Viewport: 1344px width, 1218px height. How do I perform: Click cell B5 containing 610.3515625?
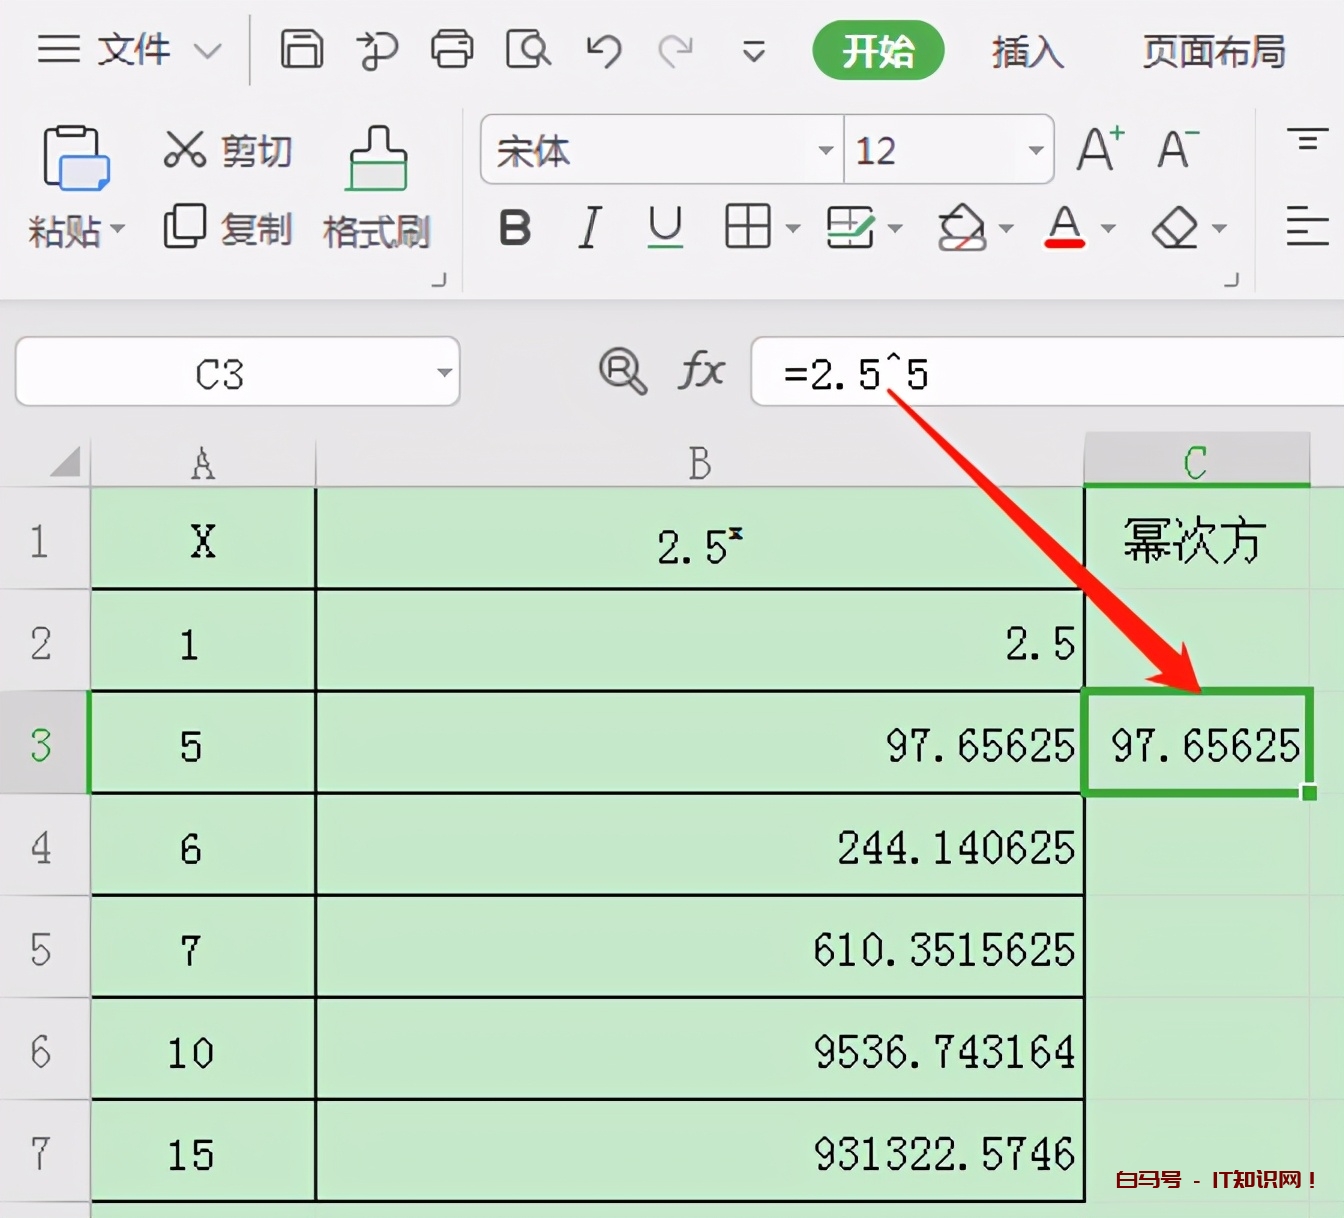pyautogui.click(x=700, y=948)
